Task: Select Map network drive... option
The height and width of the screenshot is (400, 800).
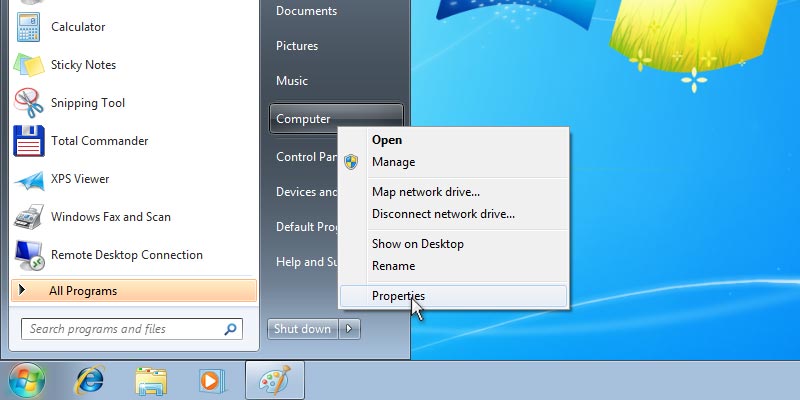Action: (x=426, y=192)
